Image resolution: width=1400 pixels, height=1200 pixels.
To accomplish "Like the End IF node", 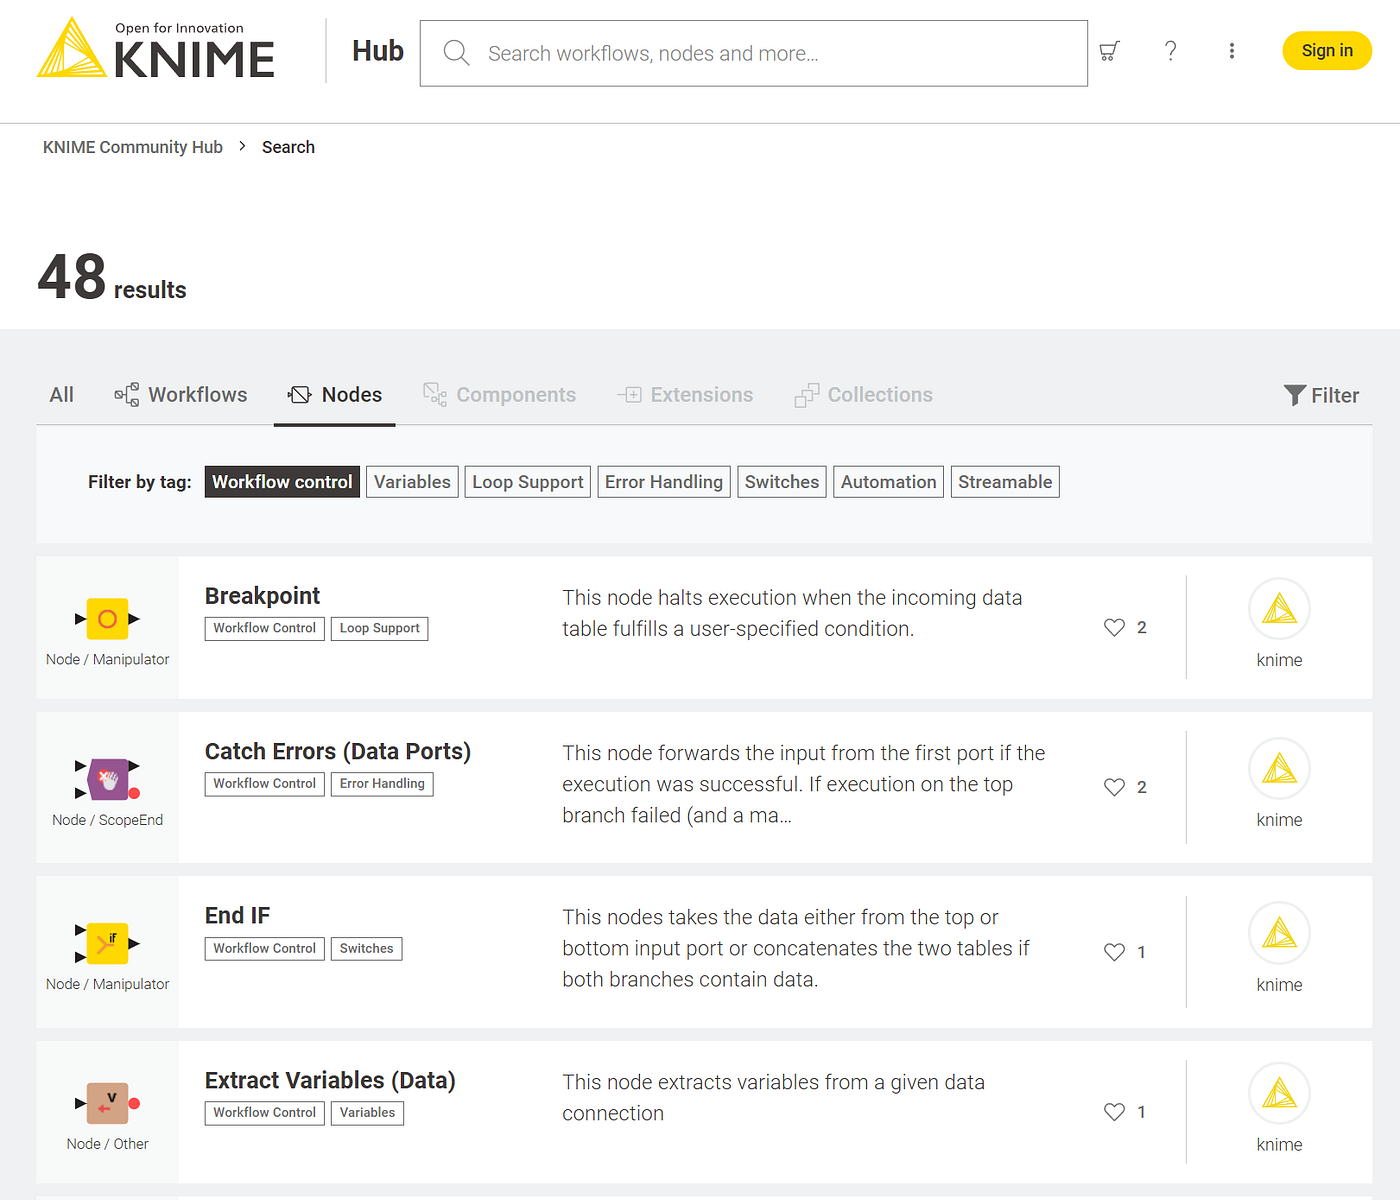I will point(1114,952).
